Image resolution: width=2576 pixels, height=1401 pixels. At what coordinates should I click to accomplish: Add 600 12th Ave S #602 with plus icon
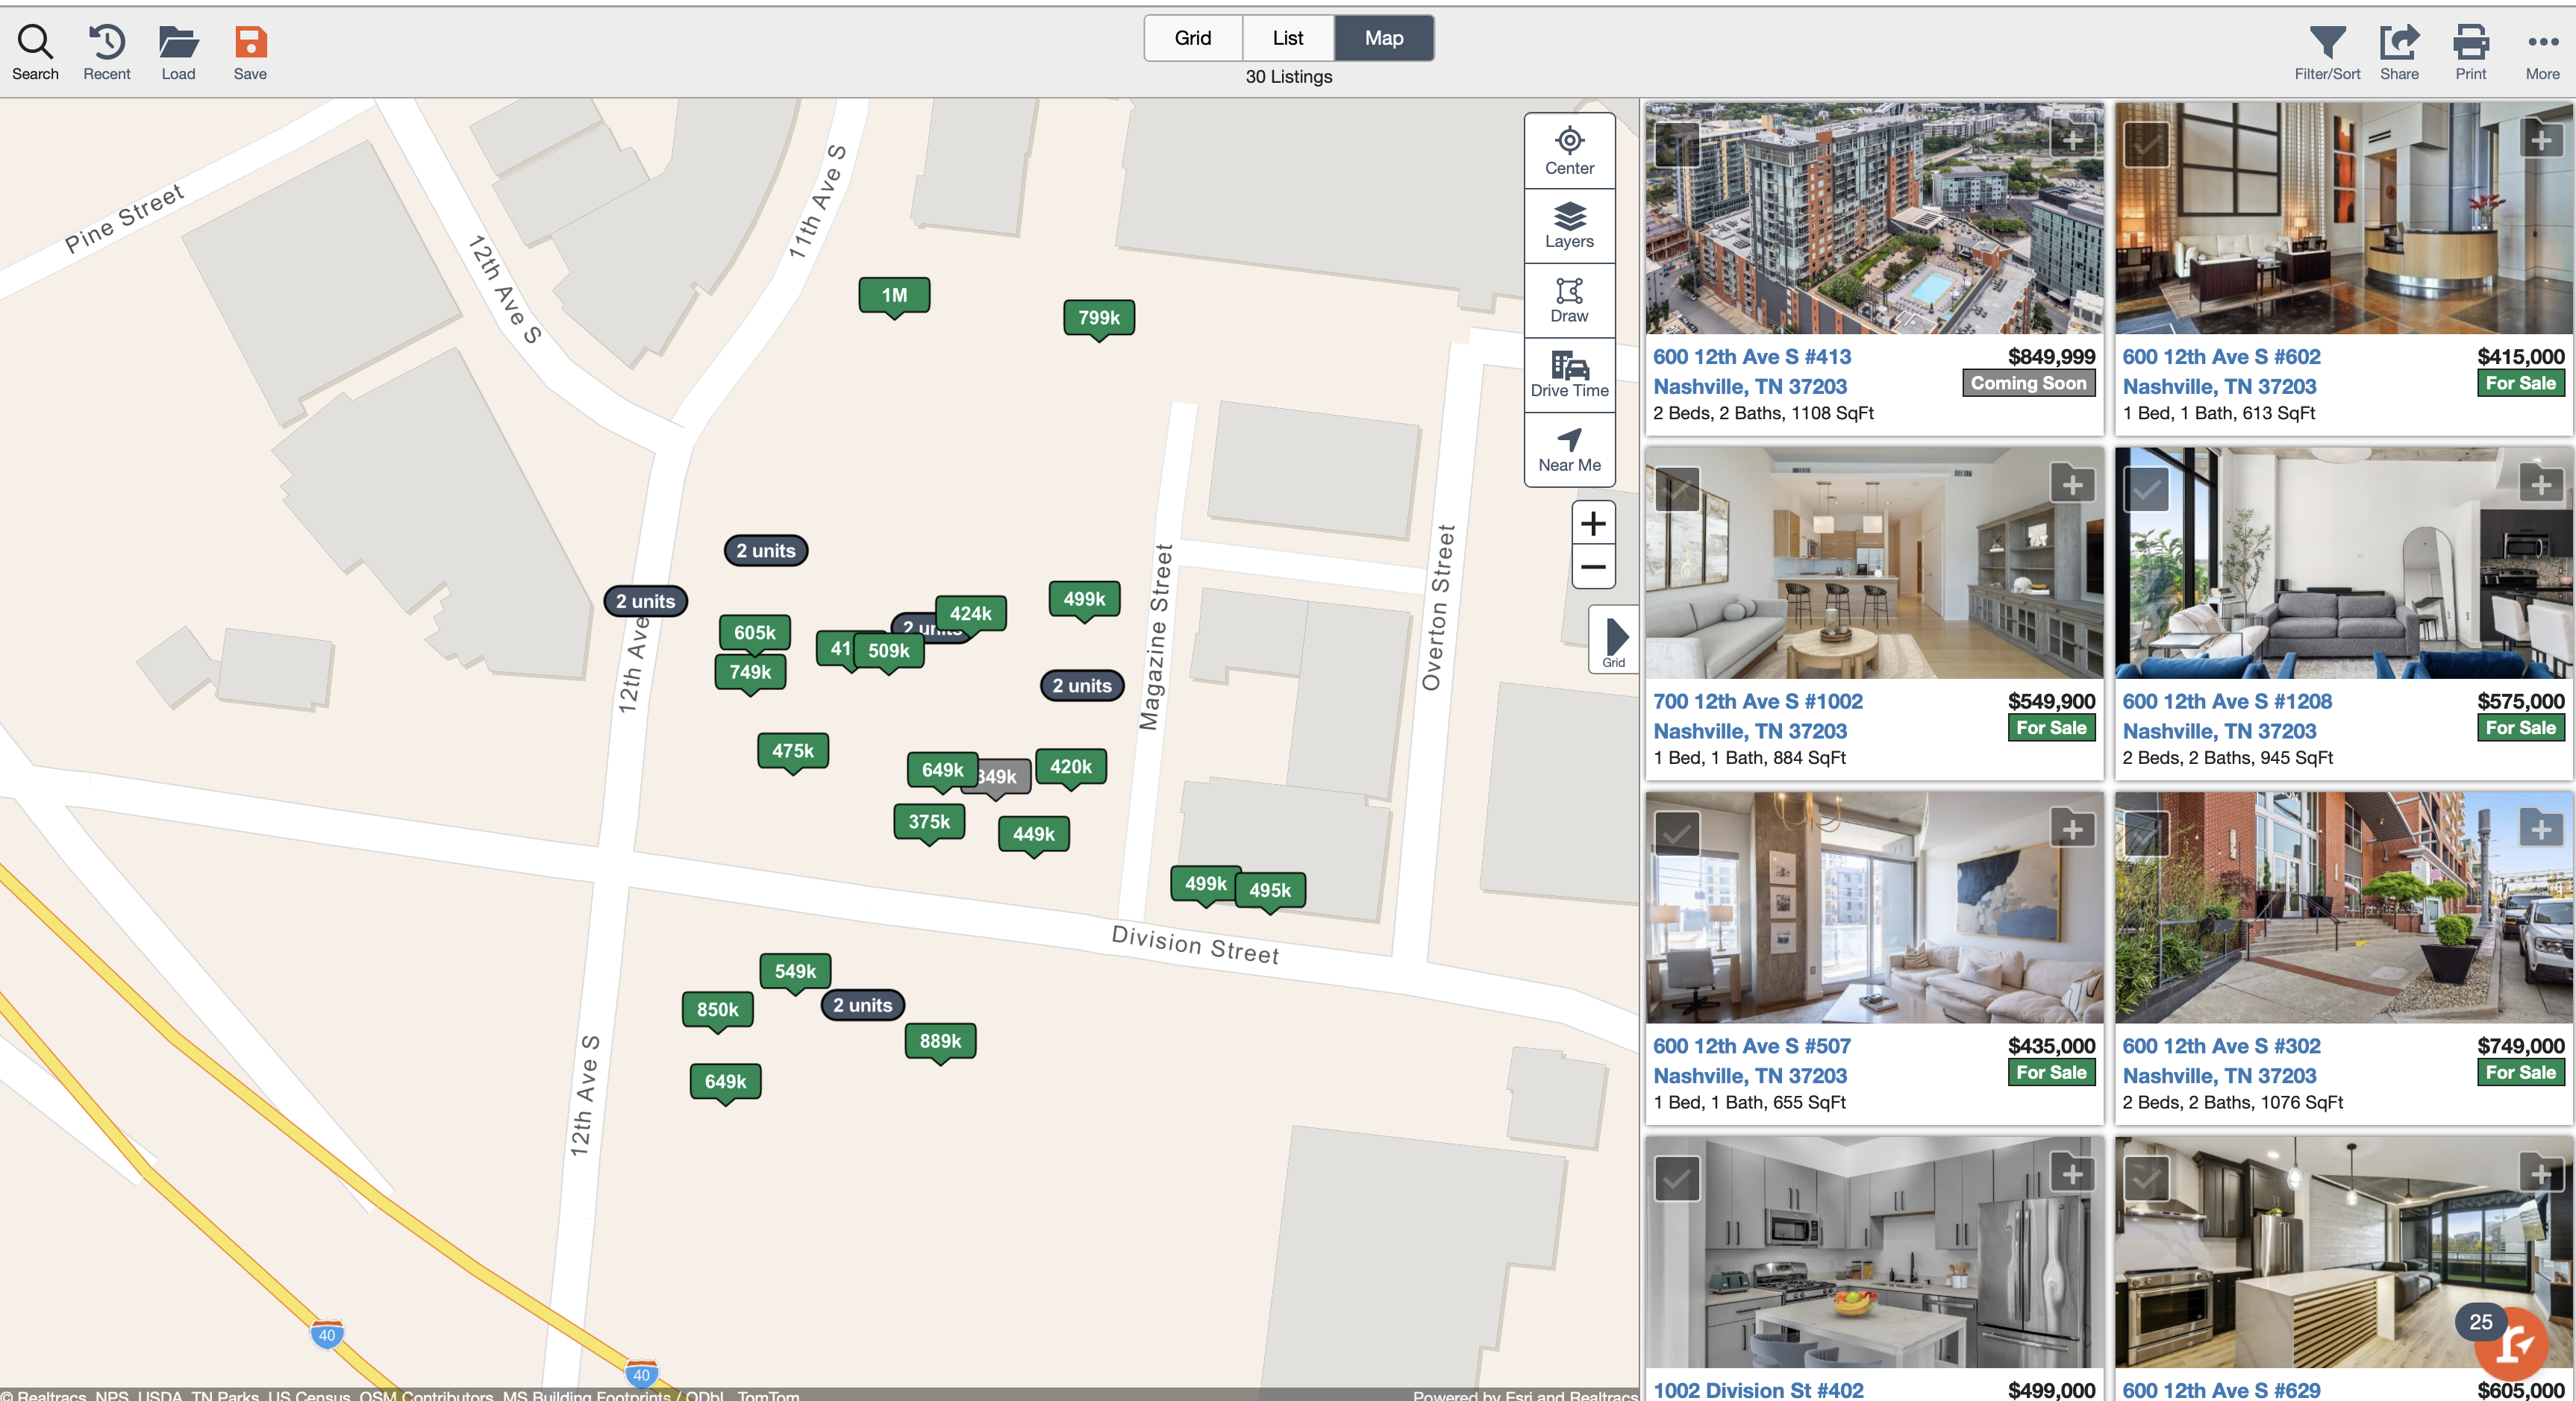click(x=2541, y=140)
